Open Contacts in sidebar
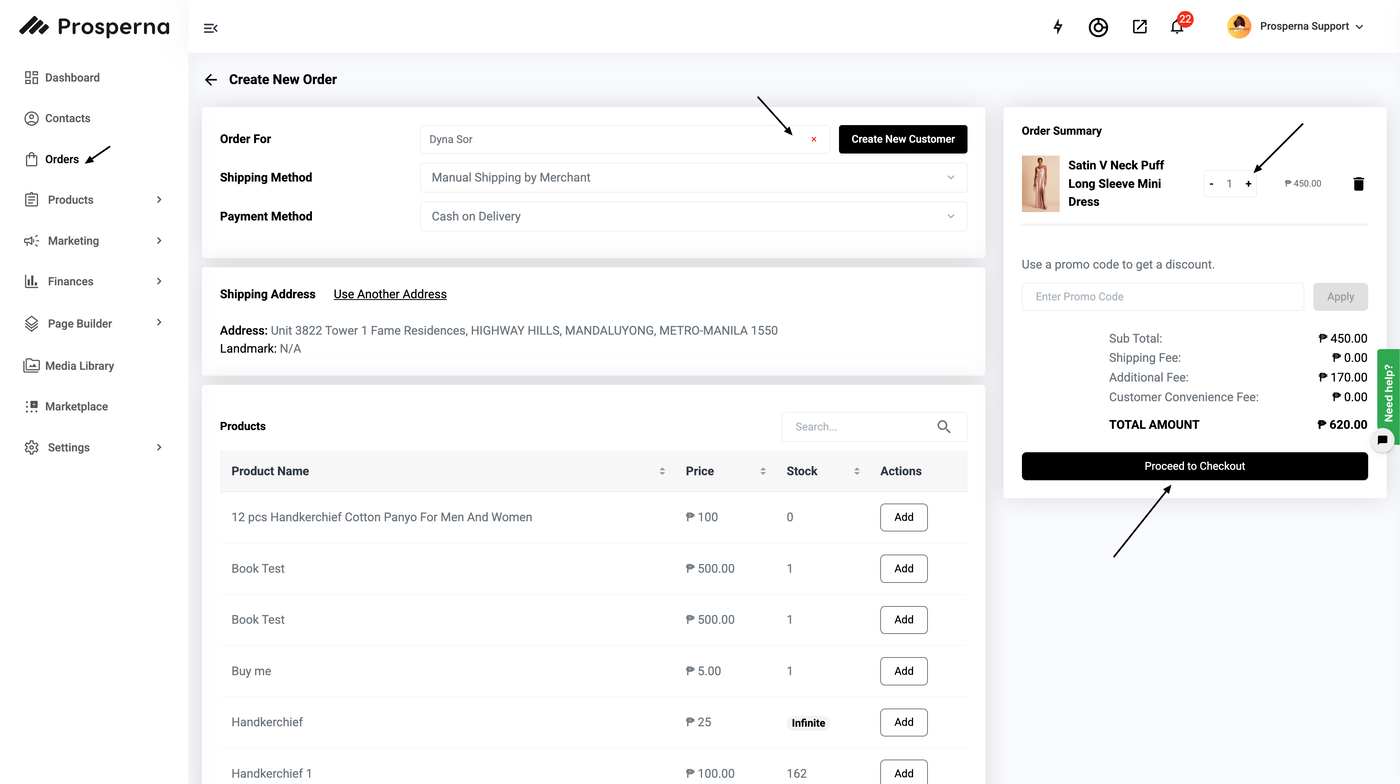 [68, 118]
